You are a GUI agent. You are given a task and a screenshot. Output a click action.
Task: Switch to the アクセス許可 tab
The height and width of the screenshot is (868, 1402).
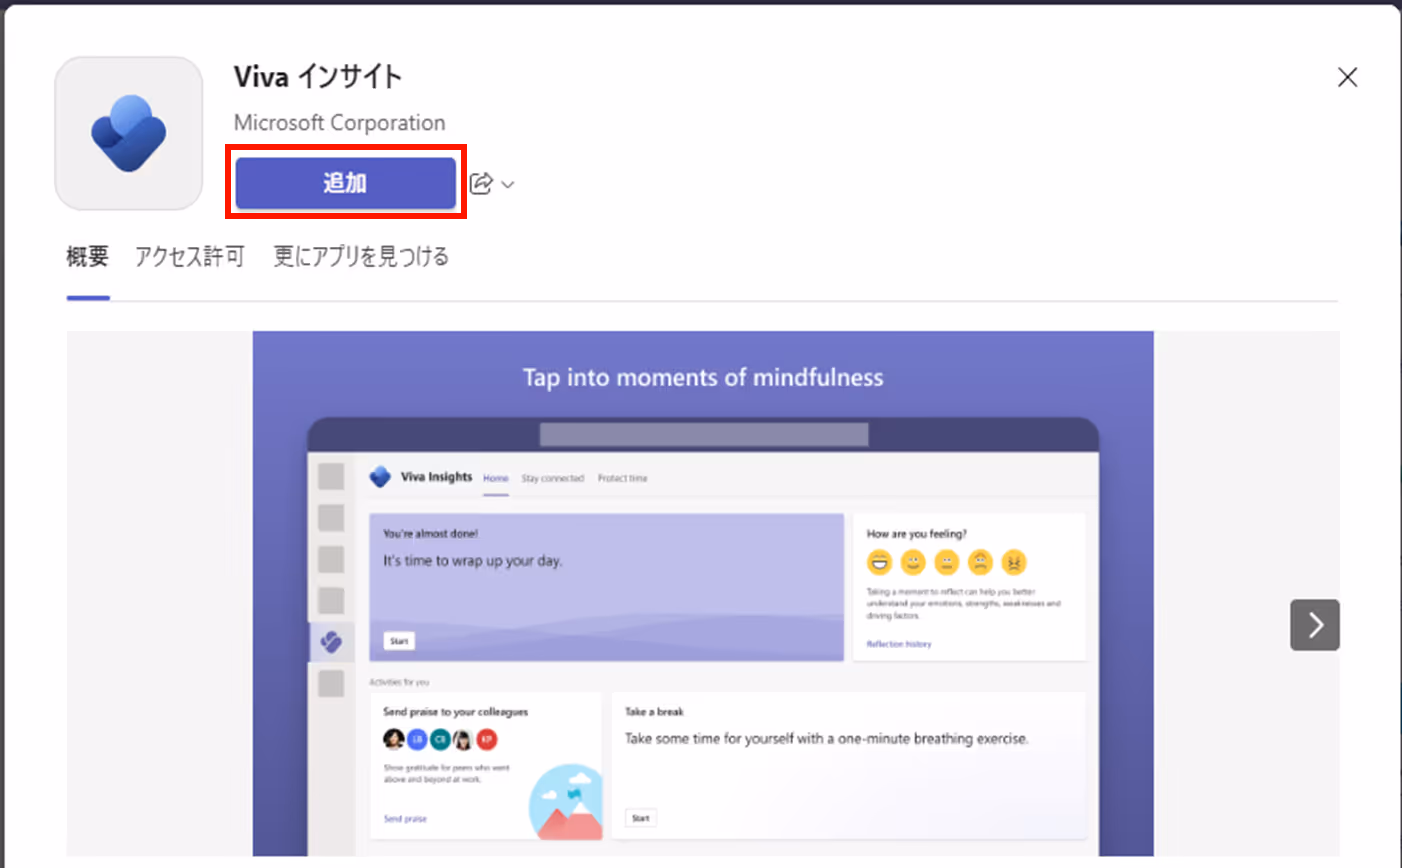[x=190, y=257]
